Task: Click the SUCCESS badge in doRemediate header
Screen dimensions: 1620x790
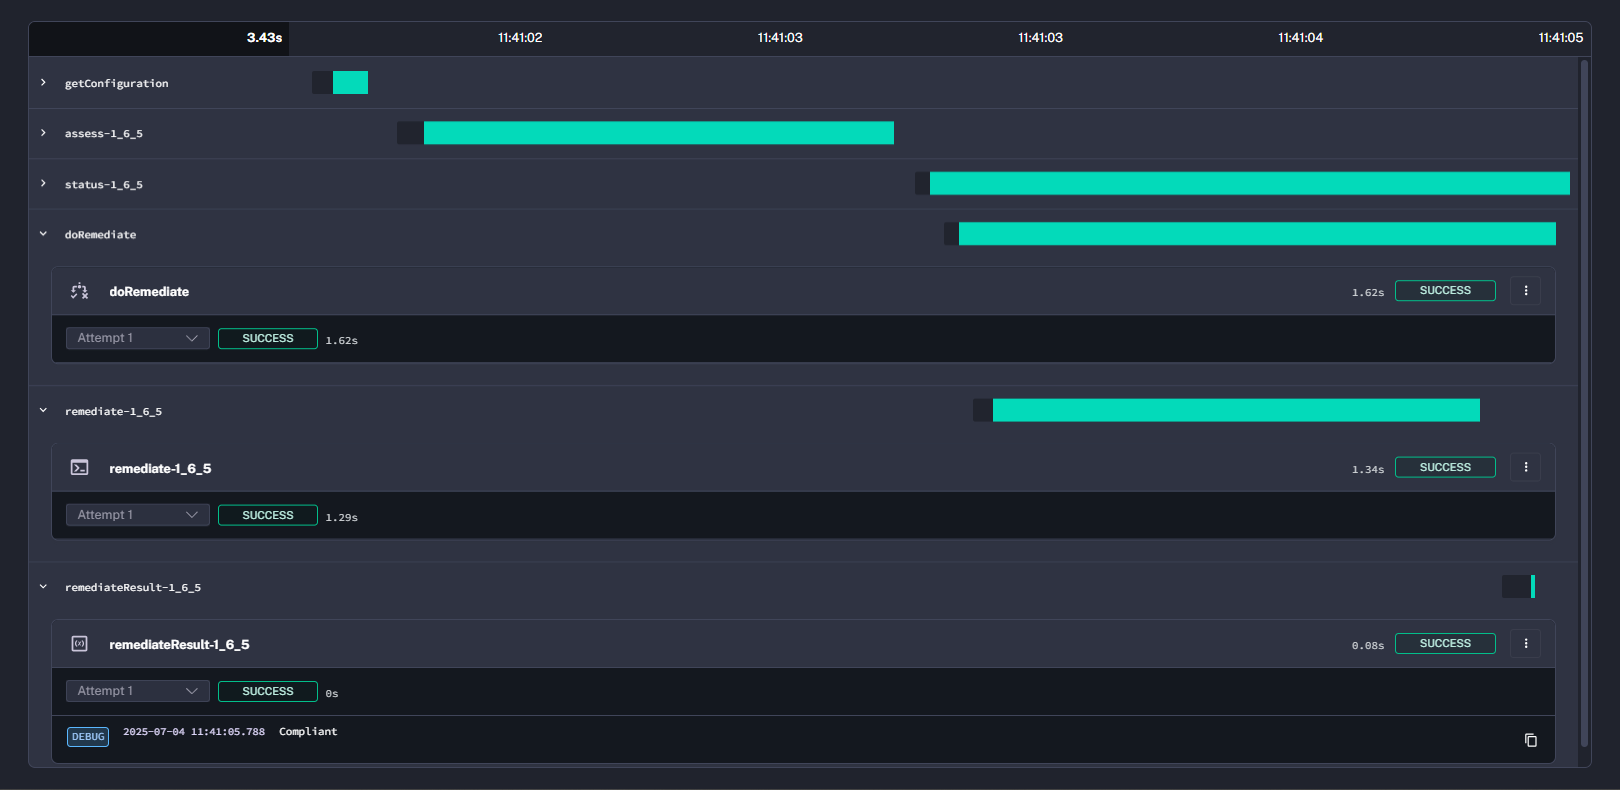Action: pyautogui.click(x=1445, y=291)
